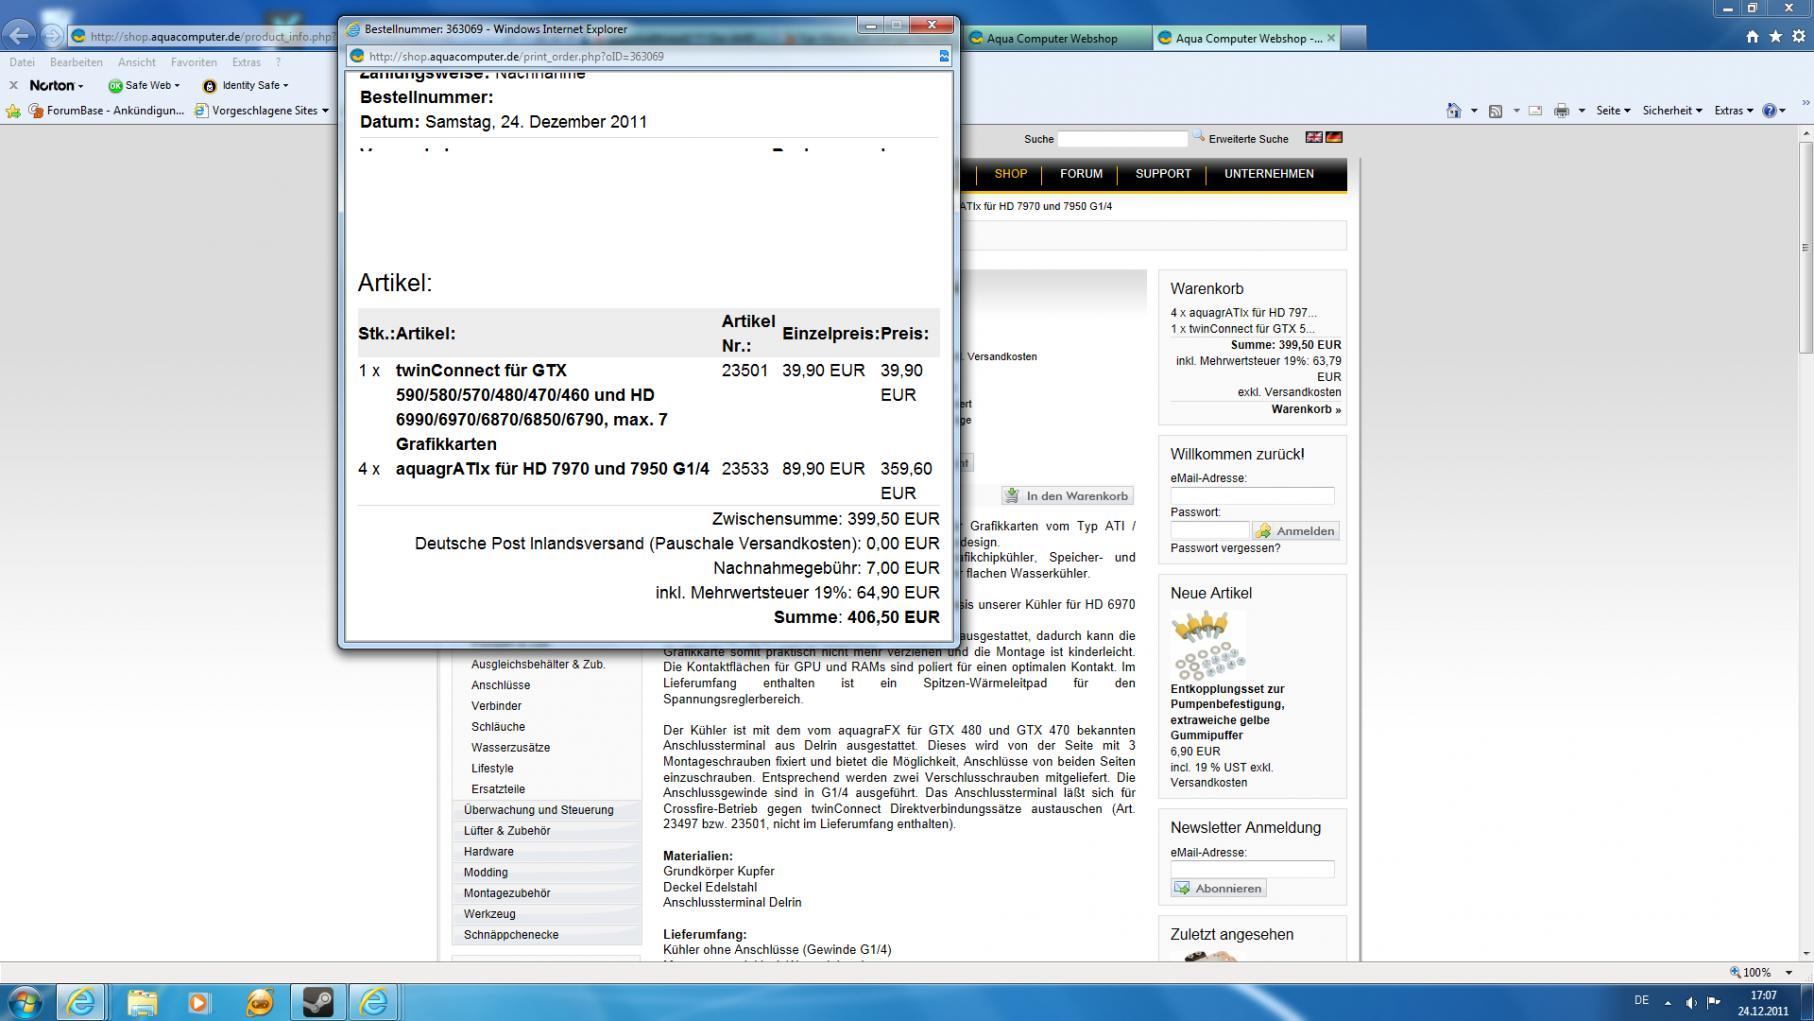Screen dimensions: 1814x1021
Task: Click Passwort vergessen? link
Action: coord(1225,548)
